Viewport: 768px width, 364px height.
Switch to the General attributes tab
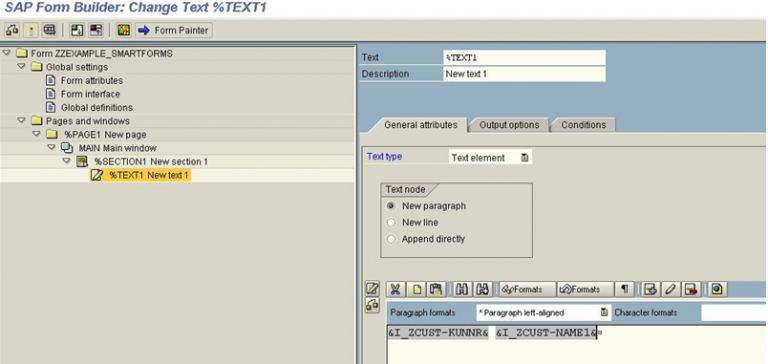(x=421, y=125)
